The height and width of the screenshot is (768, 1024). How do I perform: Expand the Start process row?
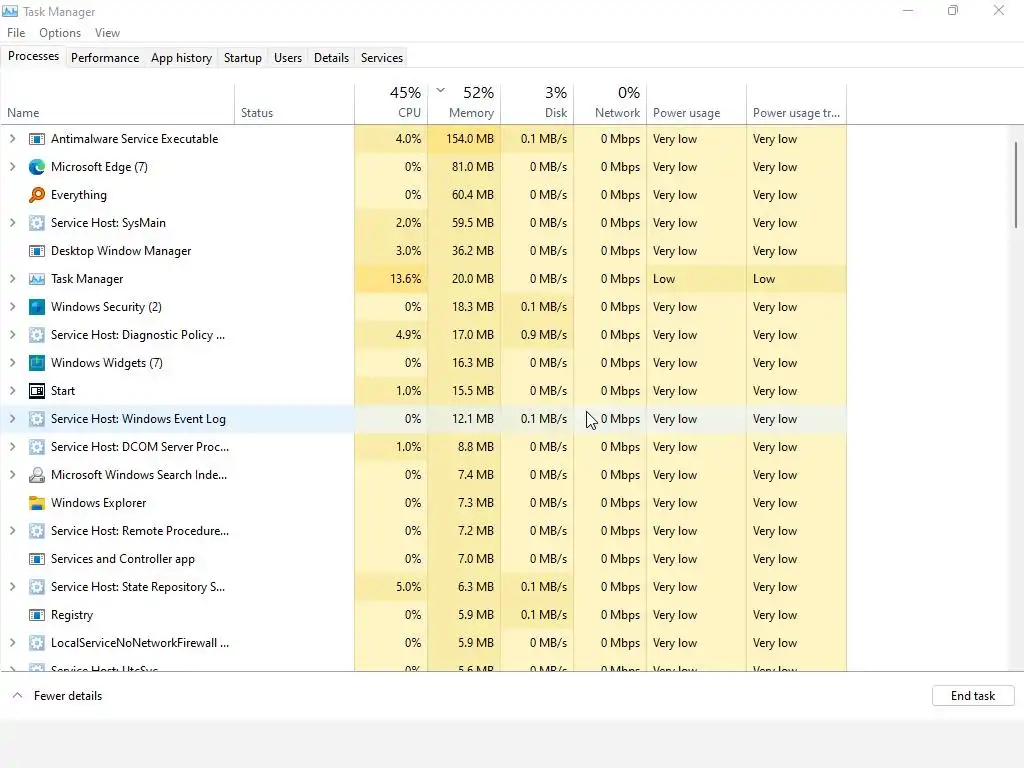pyautogui.click(x=12, y=391)
